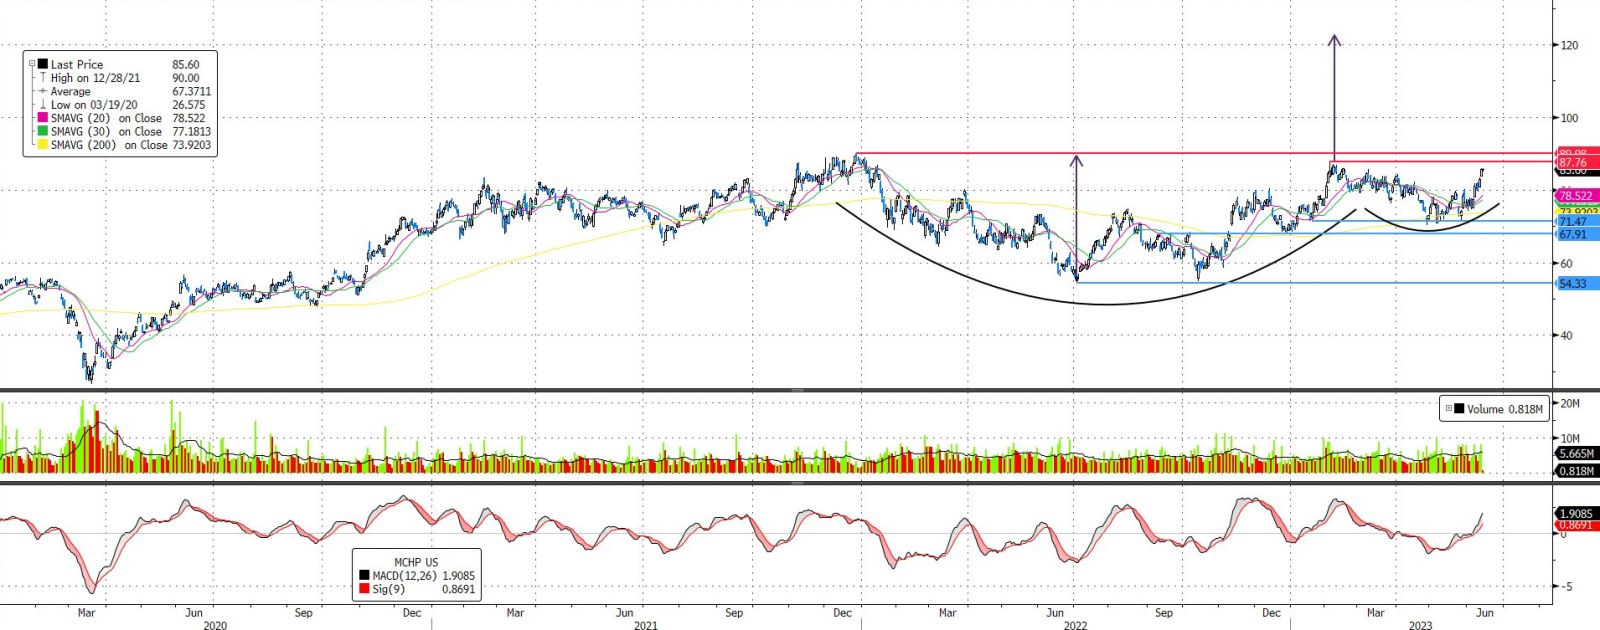The height and width of the screenshot is (630, 1600).
Task: Click the blue 67.91 axis level tag
Action: tap(1578, 234)
